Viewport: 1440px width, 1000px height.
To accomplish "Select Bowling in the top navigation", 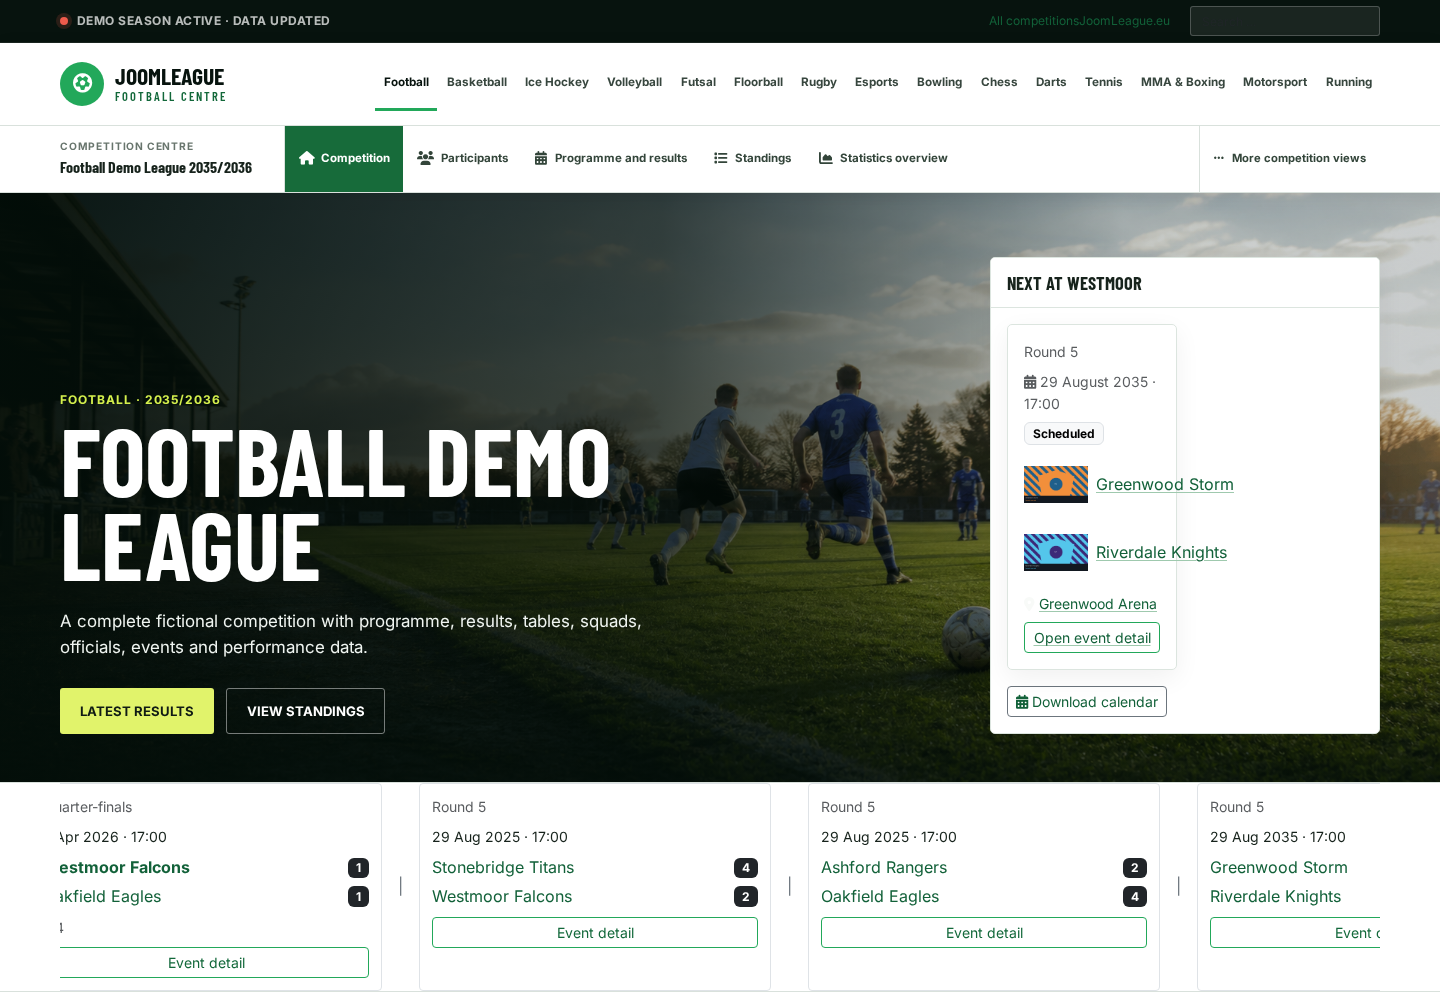I will click(939, 82).
